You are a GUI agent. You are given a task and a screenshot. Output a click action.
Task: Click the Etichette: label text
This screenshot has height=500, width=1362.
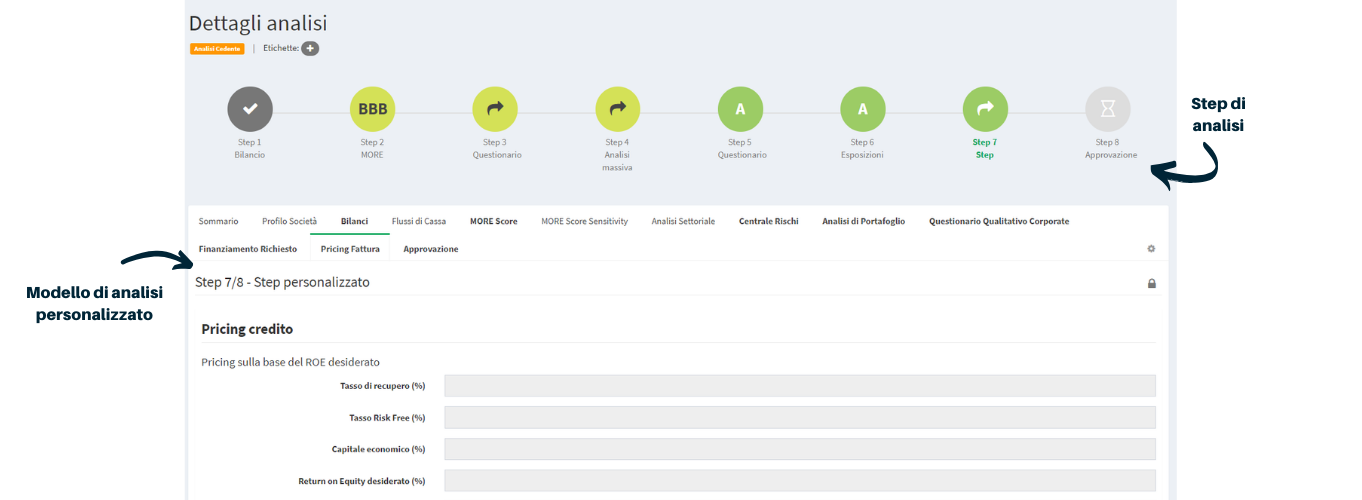pyautogui.click(x=280, y=48)
